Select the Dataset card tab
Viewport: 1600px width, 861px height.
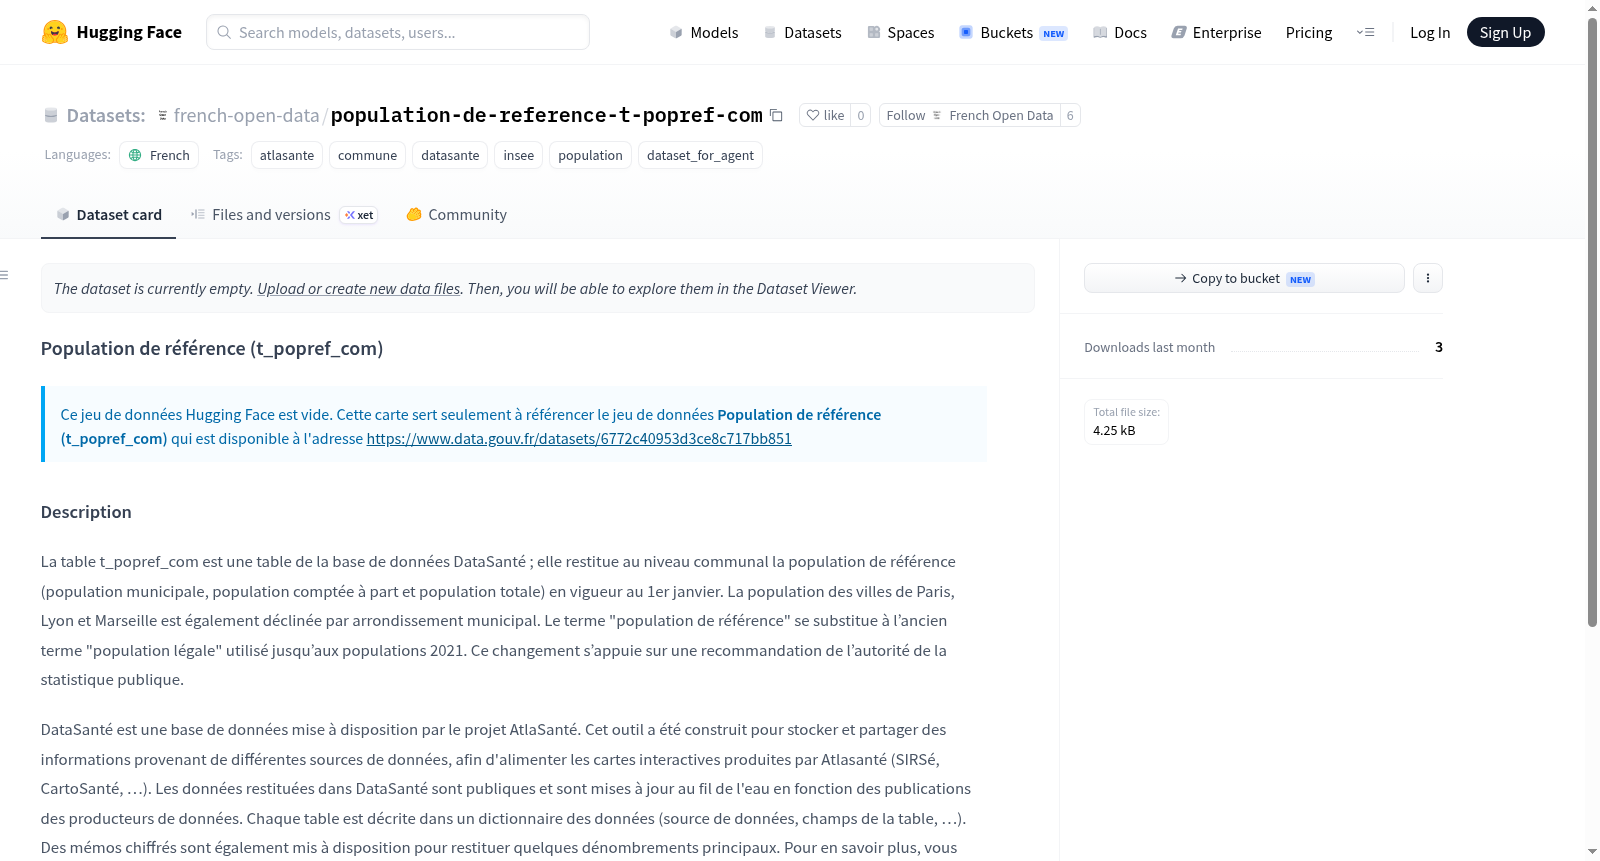coord(108,215)
